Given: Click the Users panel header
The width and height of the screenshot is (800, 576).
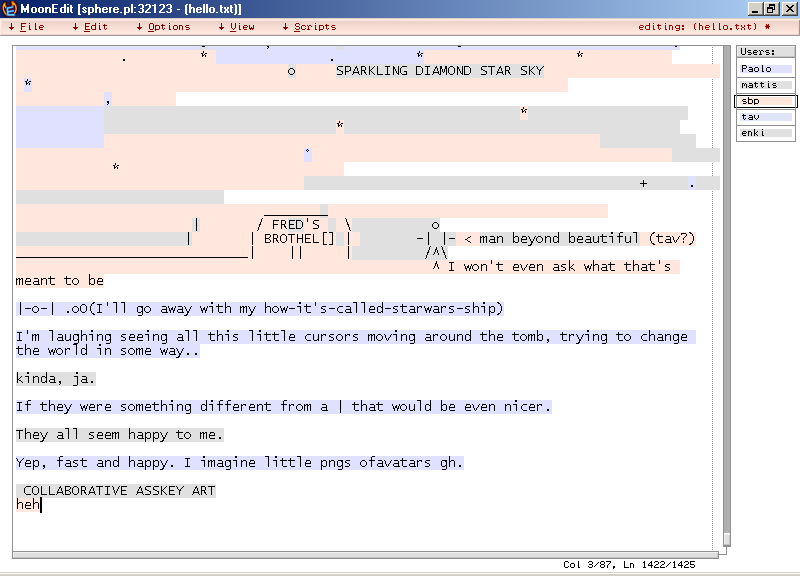Looking at the screenshot, I should pyautogui.click(x=765, y=52).
